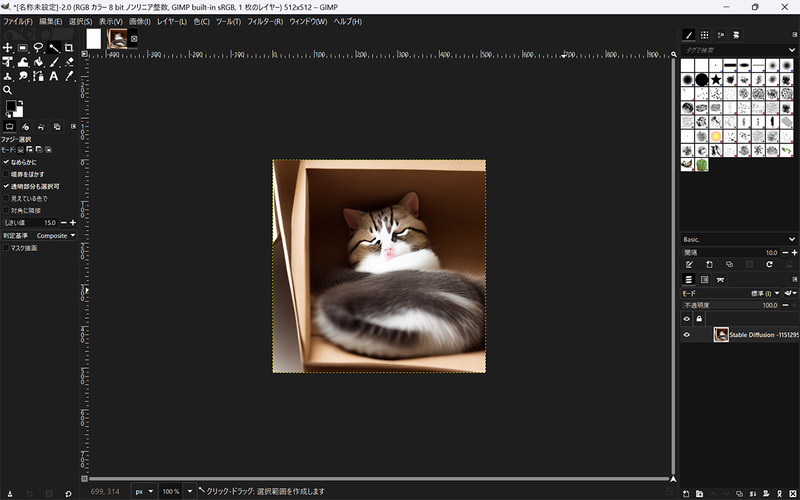
Task: Expand the brush tag filter dropdown
Action: pyautogui.click(x=791, y=50)
